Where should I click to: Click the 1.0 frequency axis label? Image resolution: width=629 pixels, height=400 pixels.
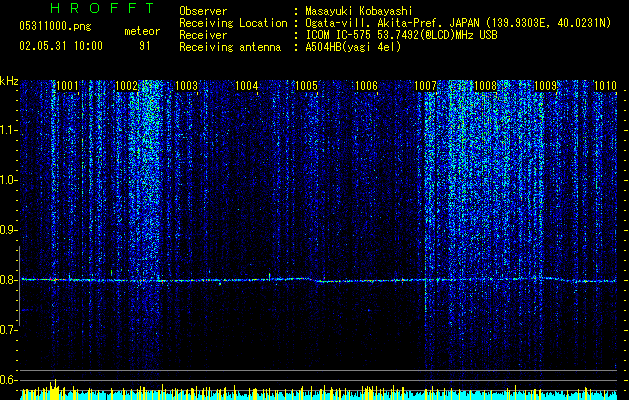pyautogui.click(x=8, y=181)
